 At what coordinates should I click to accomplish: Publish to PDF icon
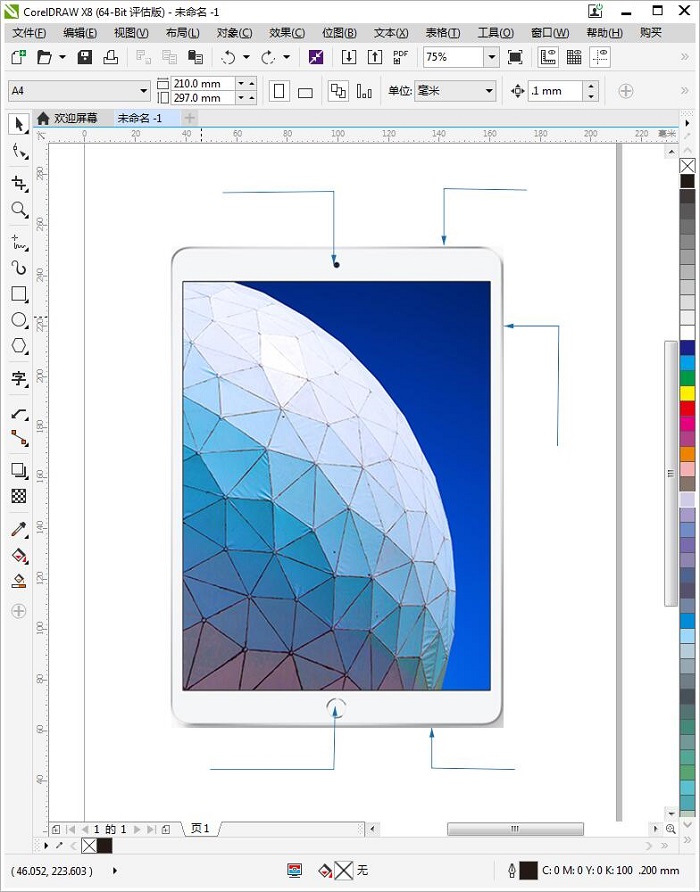[401, 57]
